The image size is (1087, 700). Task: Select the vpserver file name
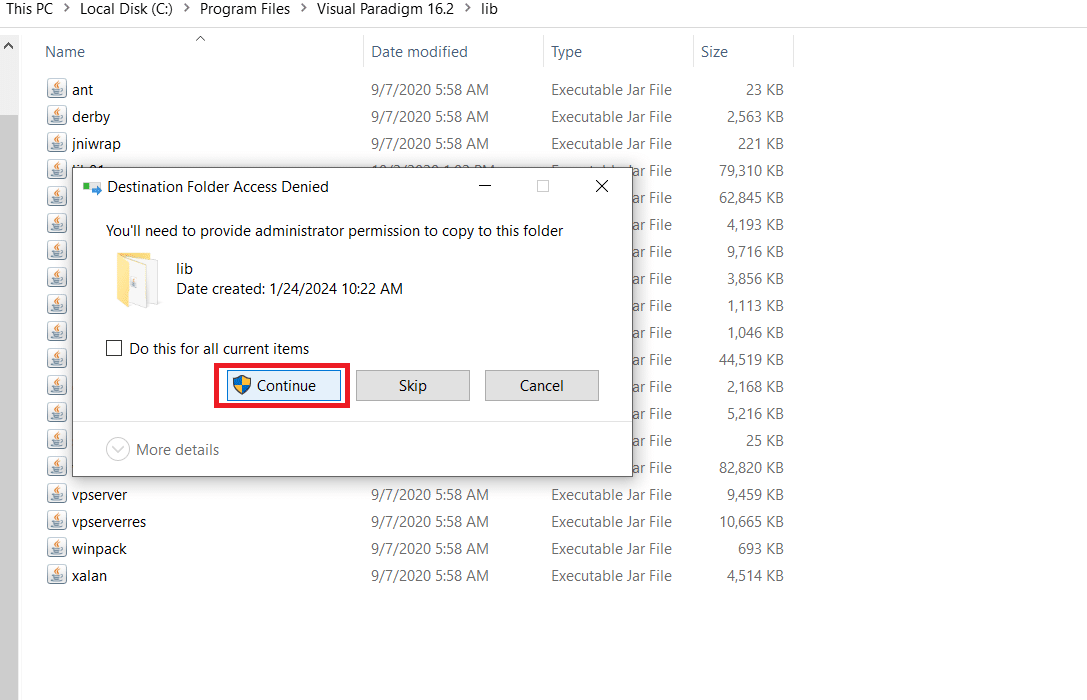(100, 495)
